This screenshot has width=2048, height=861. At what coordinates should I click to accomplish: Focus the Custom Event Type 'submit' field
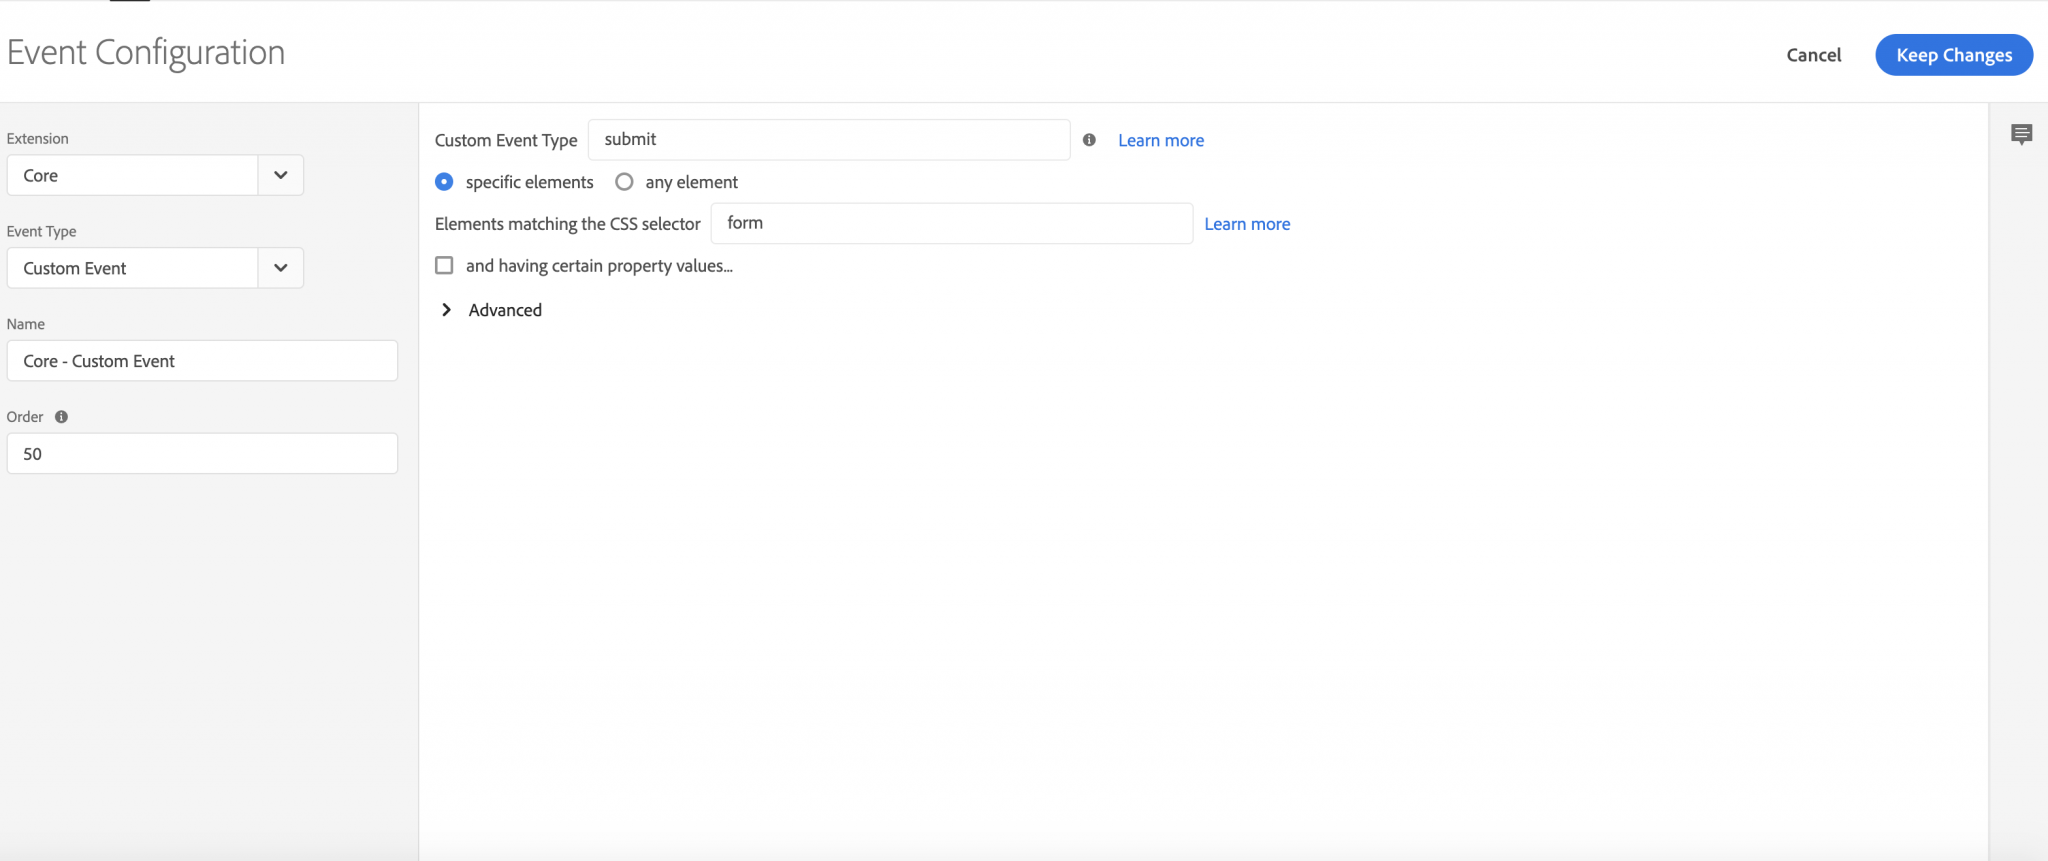(828, 140)
